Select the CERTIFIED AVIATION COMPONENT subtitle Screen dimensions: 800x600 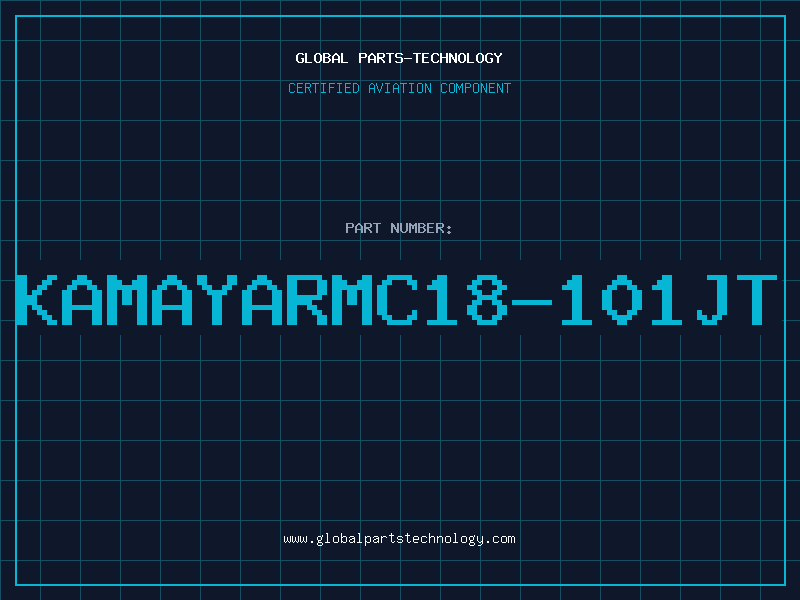[399, 88]
